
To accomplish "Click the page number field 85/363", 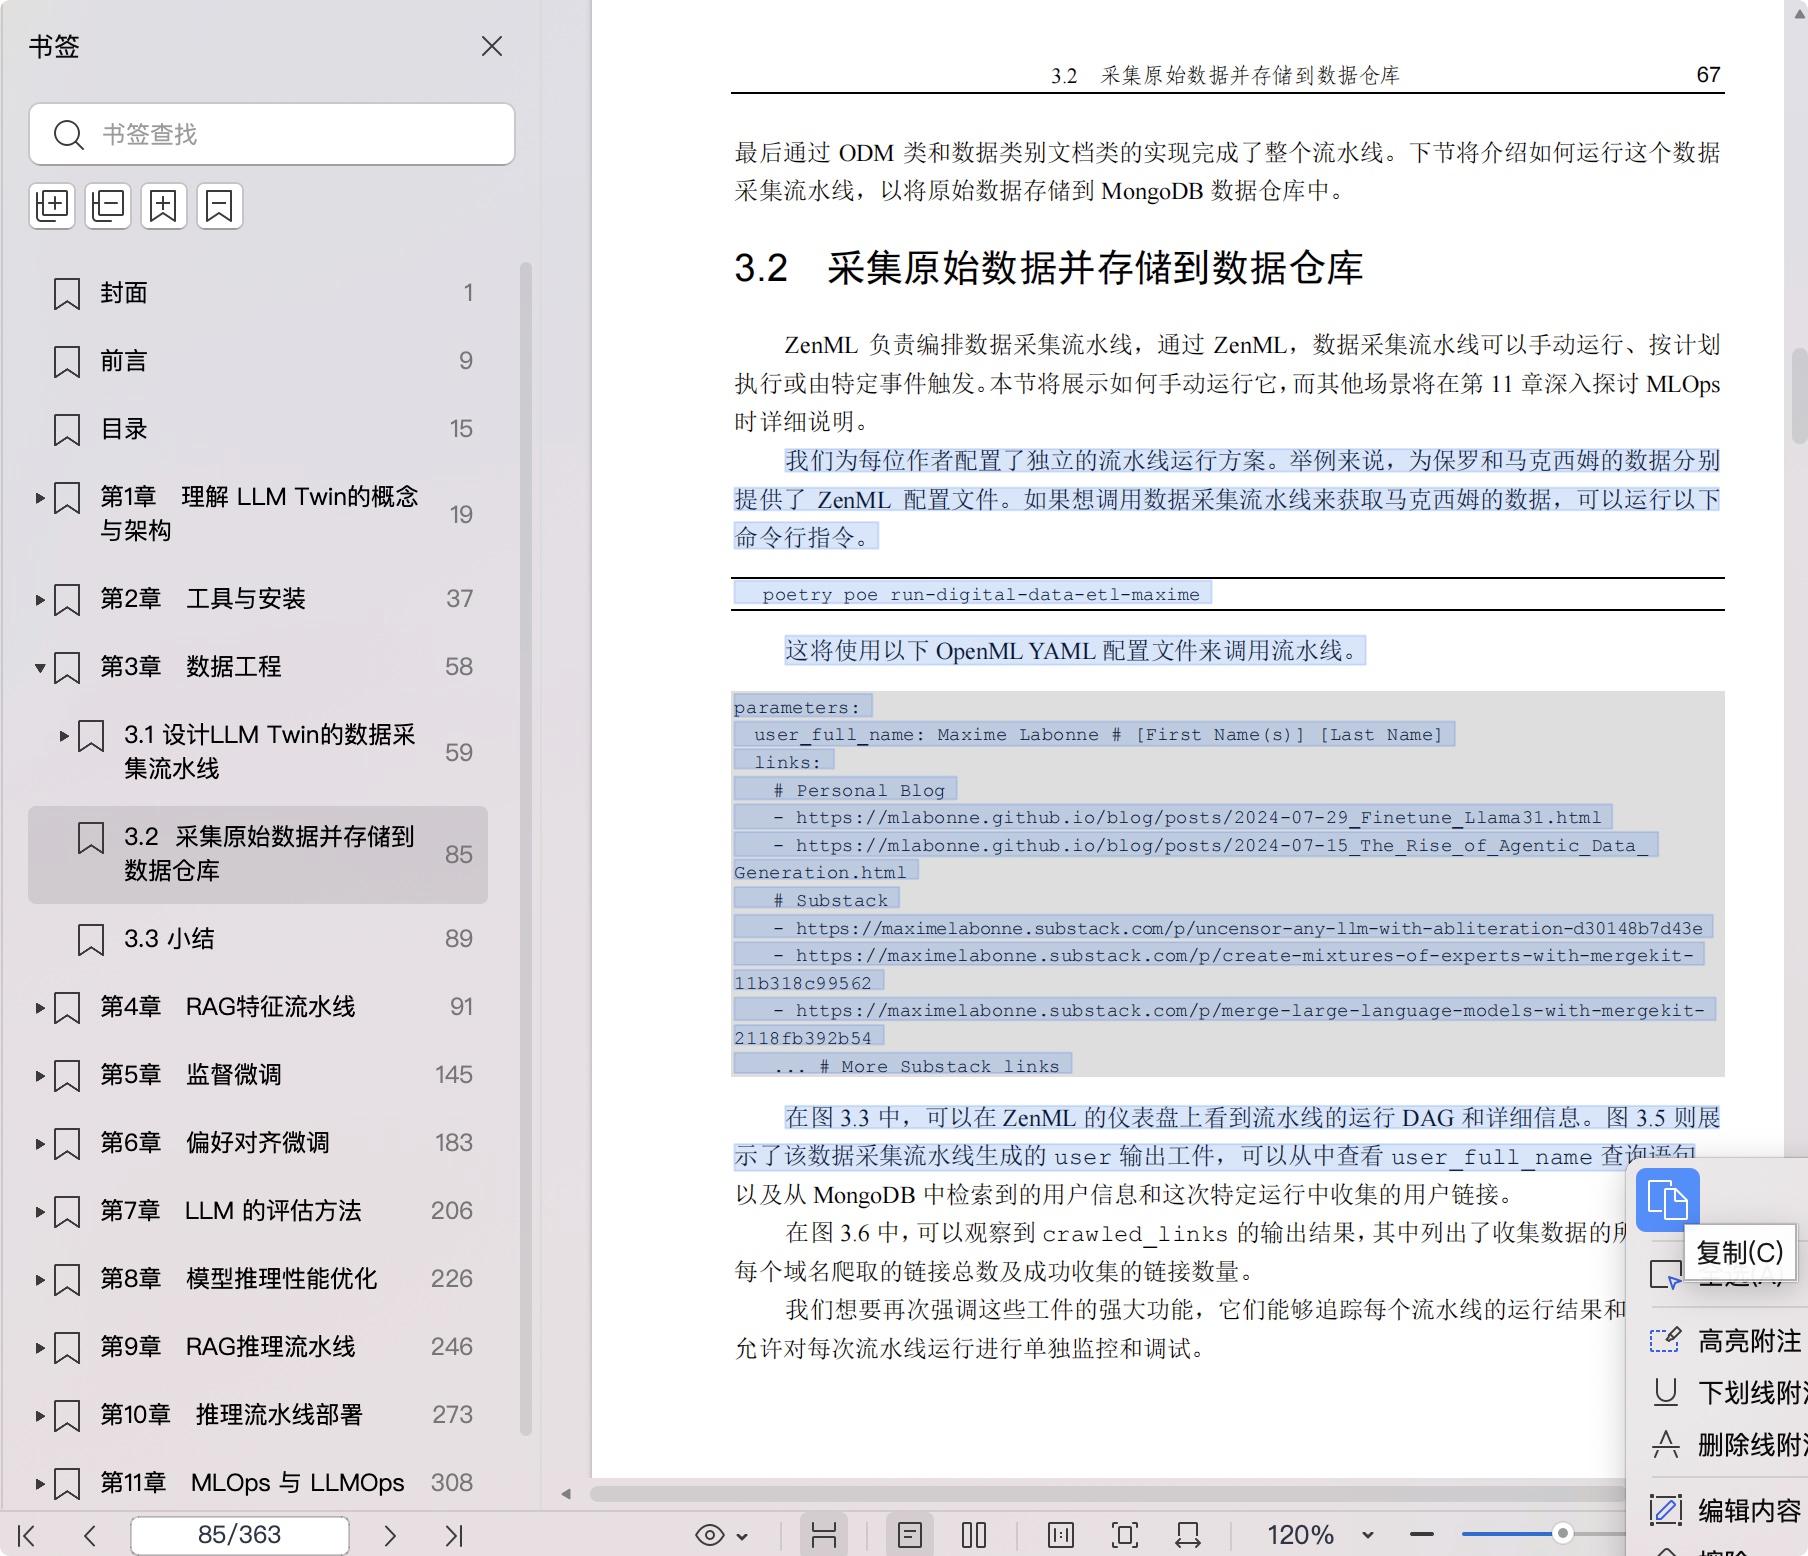I will coord(240,1535).
